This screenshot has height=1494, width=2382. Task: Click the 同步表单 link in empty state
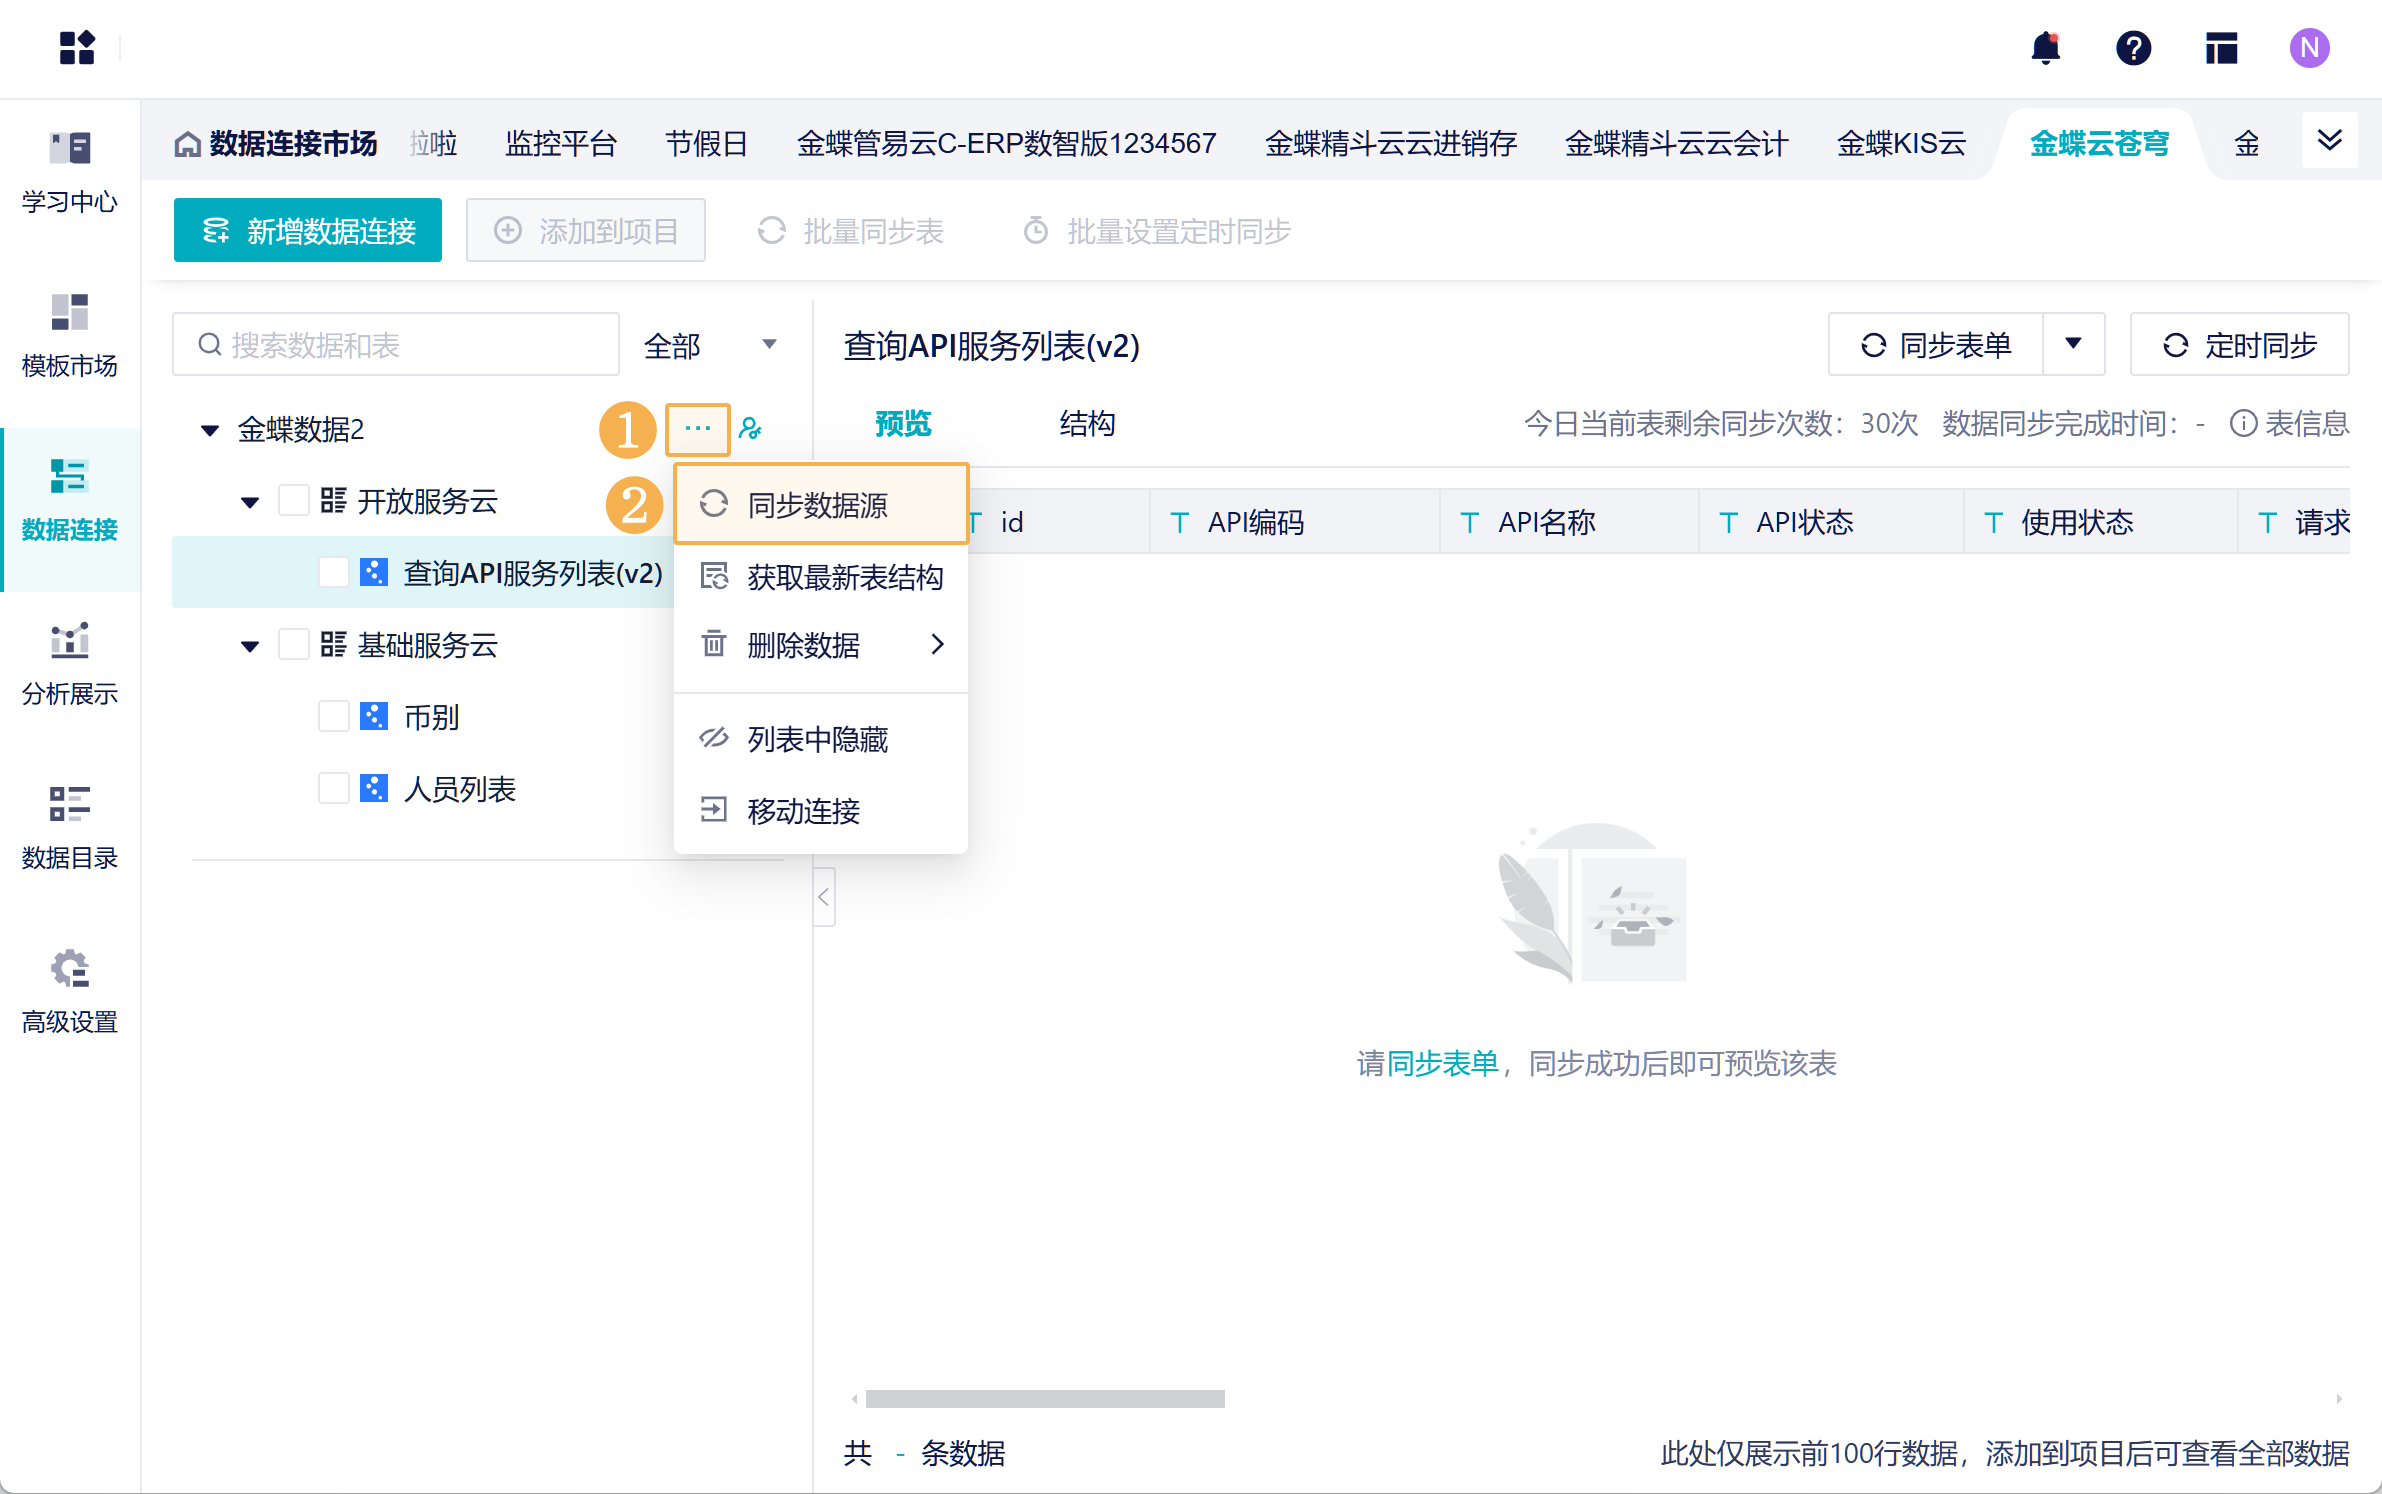[1442, 1063]
